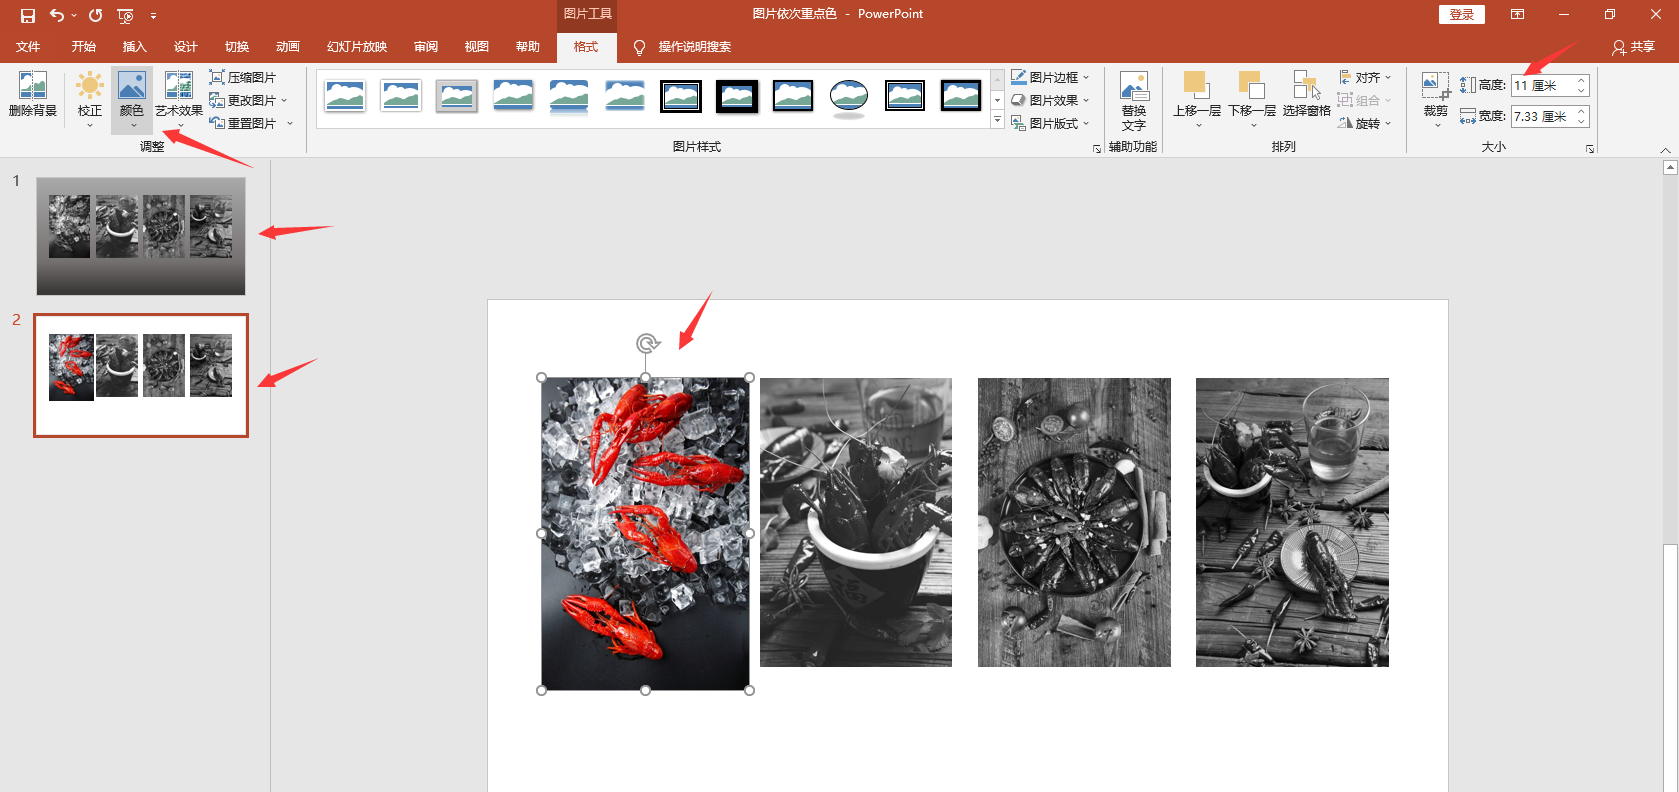Viewport: 1679px width, 792px height.
Task: Open the 大小 size dialog launcher
Action: coord(1590,149)
